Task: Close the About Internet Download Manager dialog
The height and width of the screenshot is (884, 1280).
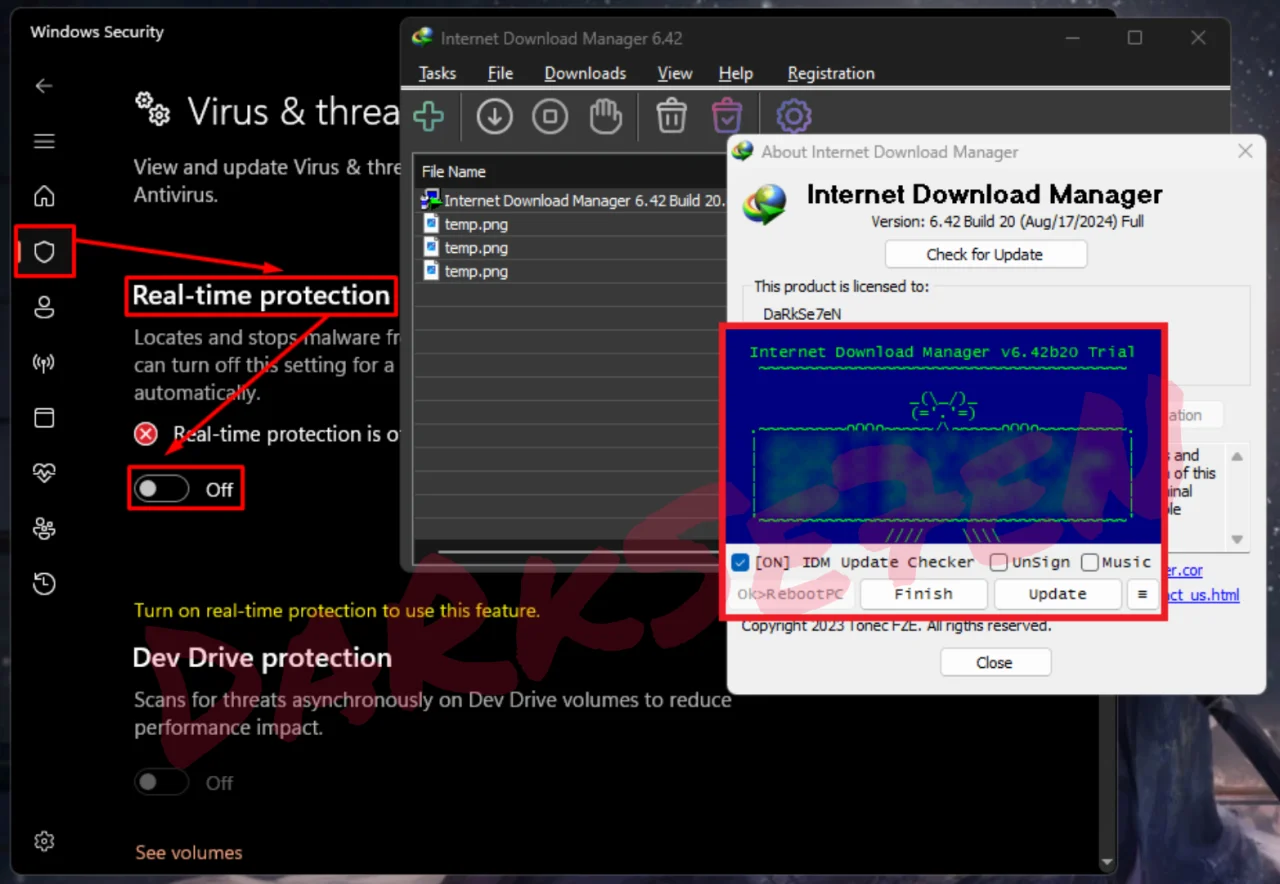Action: [1245, 151]
